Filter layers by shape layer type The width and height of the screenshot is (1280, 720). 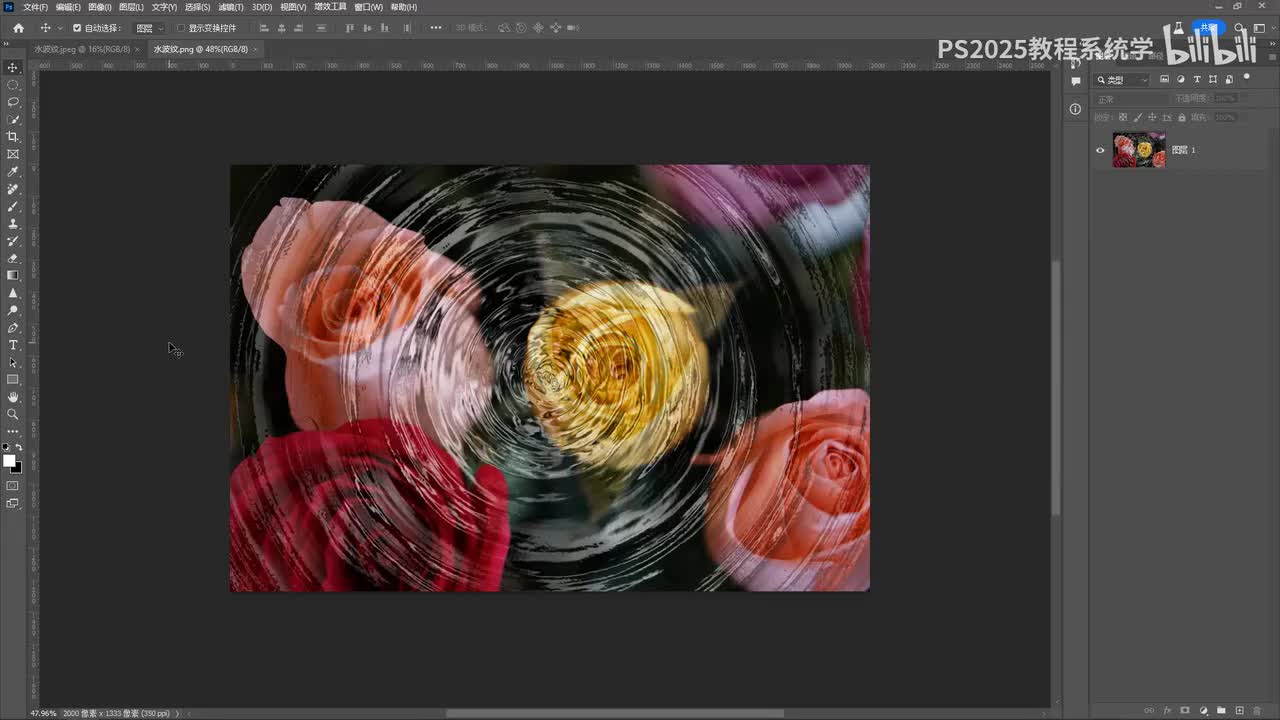[1213, 79]
